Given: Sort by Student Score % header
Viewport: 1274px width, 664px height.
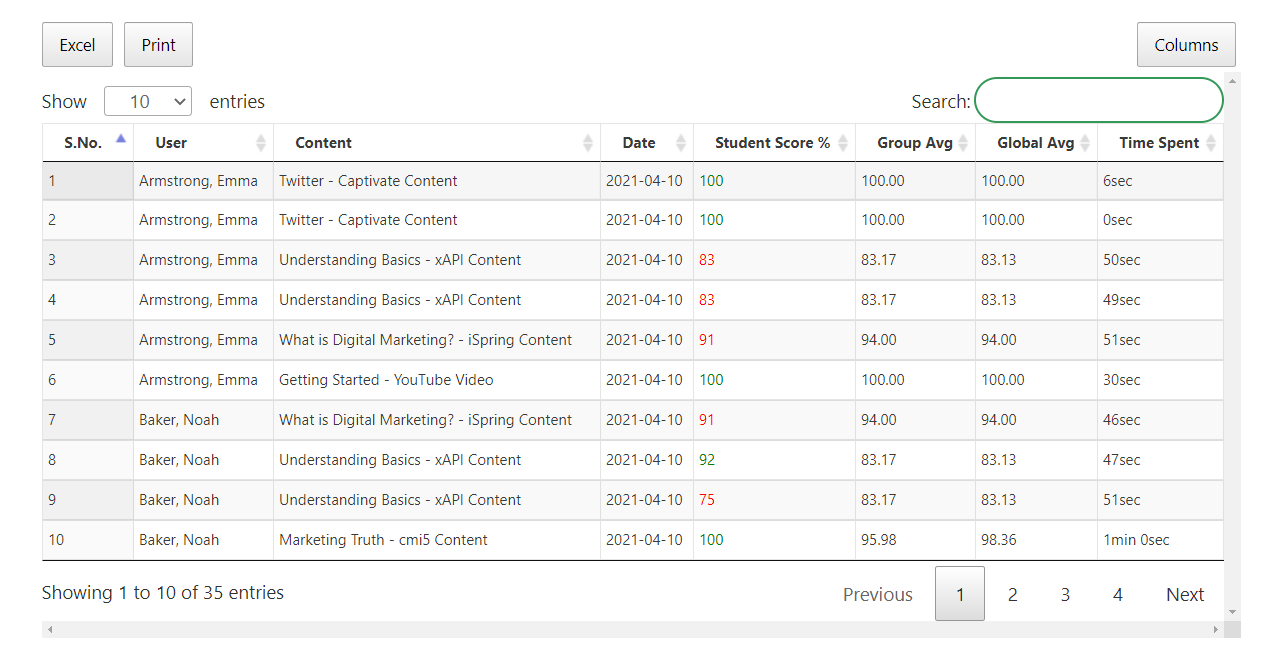Looking at the screenshot, I should click(774, 143).
